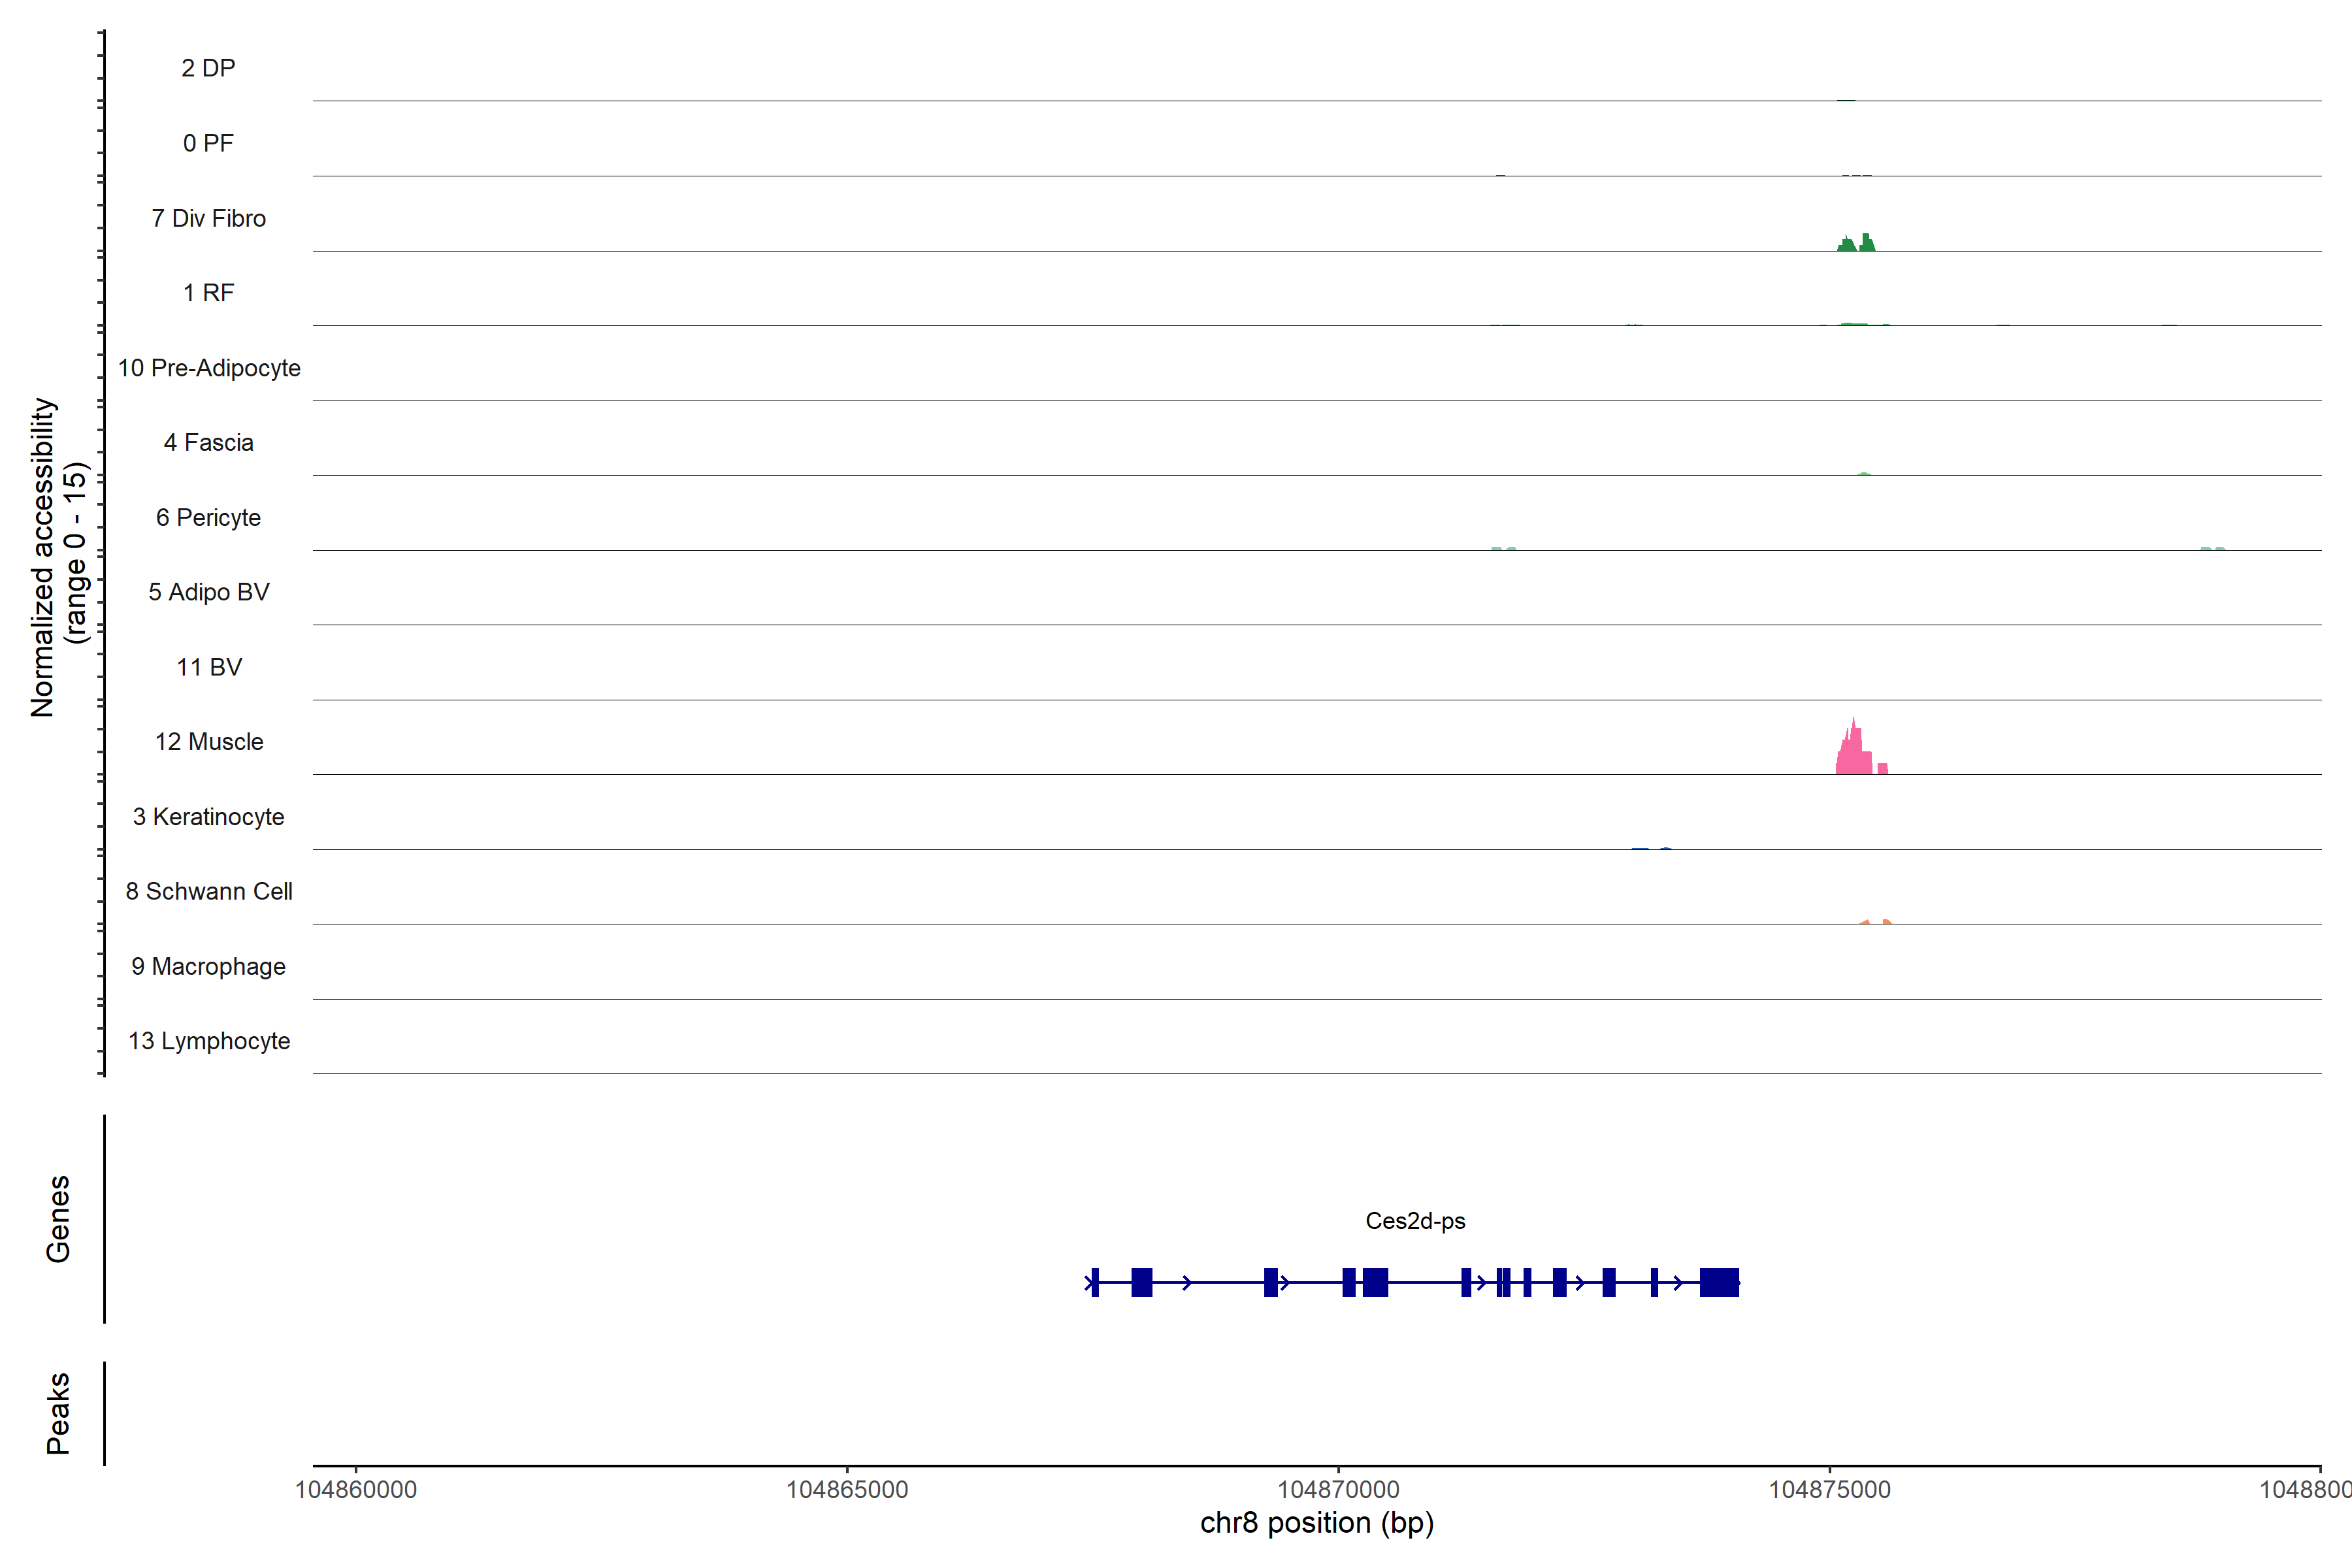The image size is (2352, 1568).
Task: Click the last large exon of Ces2d-ps
Action: (1719, 1282)
